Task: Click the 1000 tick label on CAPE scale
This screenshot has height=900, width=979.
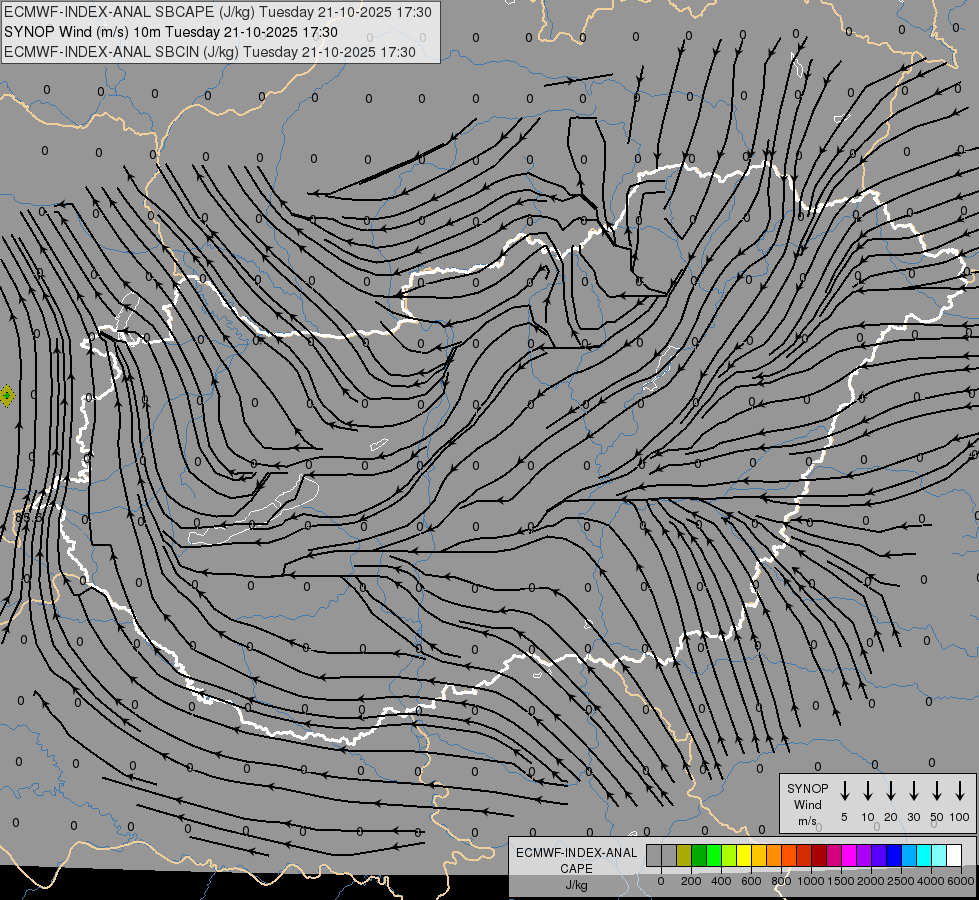Action: pyautogui.click(x=810, y=881)
